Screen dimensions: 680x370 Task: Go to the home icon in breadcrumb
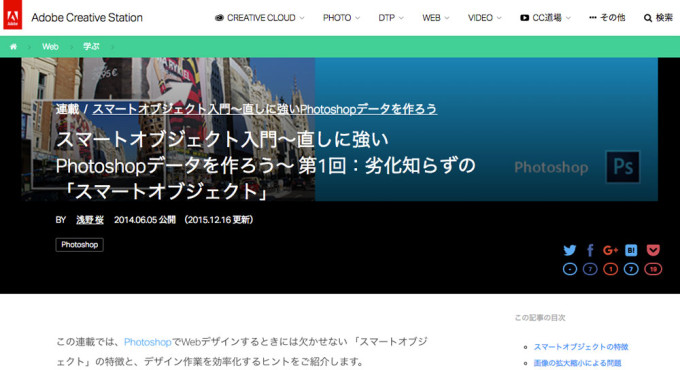pyautogui.click(x=13, y=46)
